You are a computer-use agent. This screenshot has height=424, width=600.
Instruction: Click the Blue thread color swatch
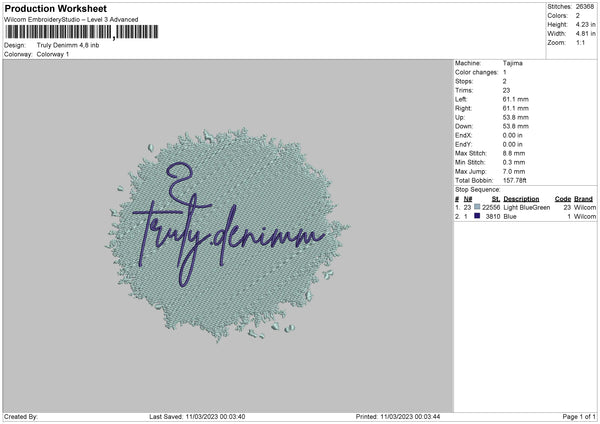pyautogui.click(x=477, y=216)
